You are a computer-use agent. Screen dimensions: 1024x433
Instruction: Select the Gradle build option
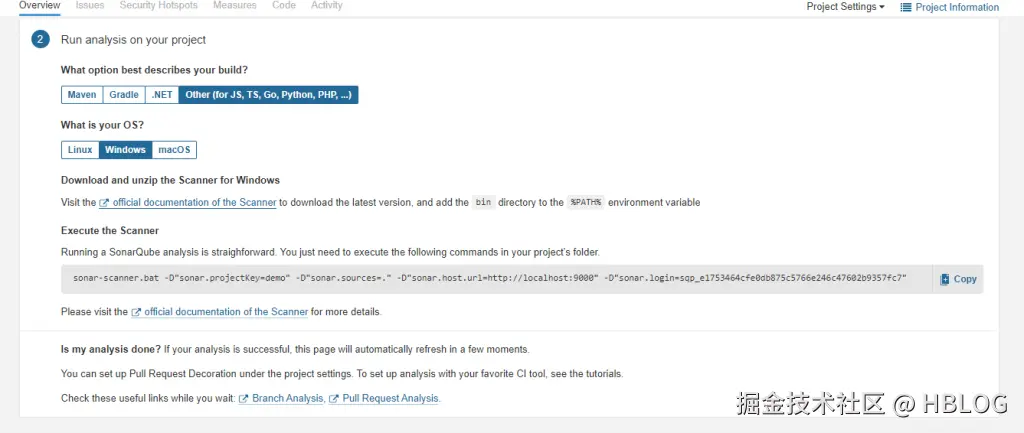tap(124, 95)
